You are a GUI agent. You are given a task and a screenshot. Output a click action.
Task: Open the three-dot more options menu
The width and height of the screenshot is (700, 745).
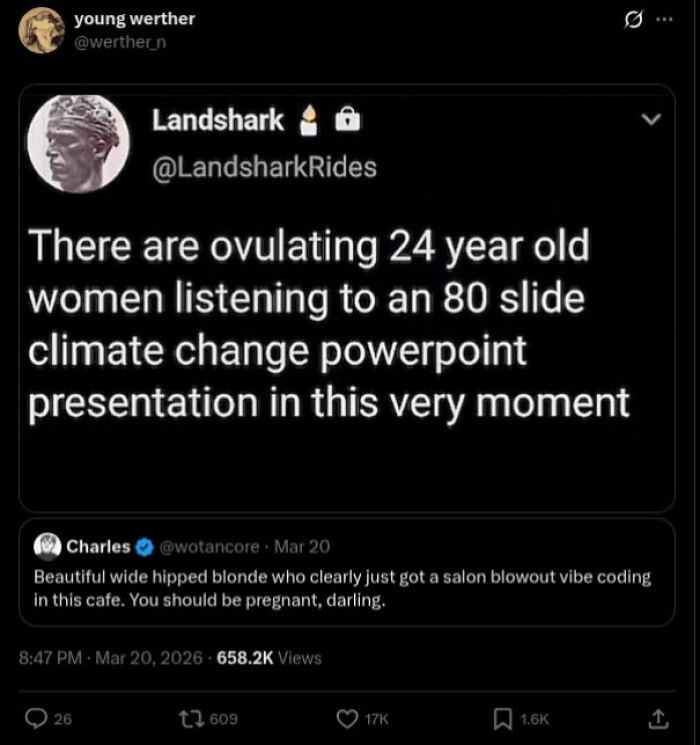(664, 19)
